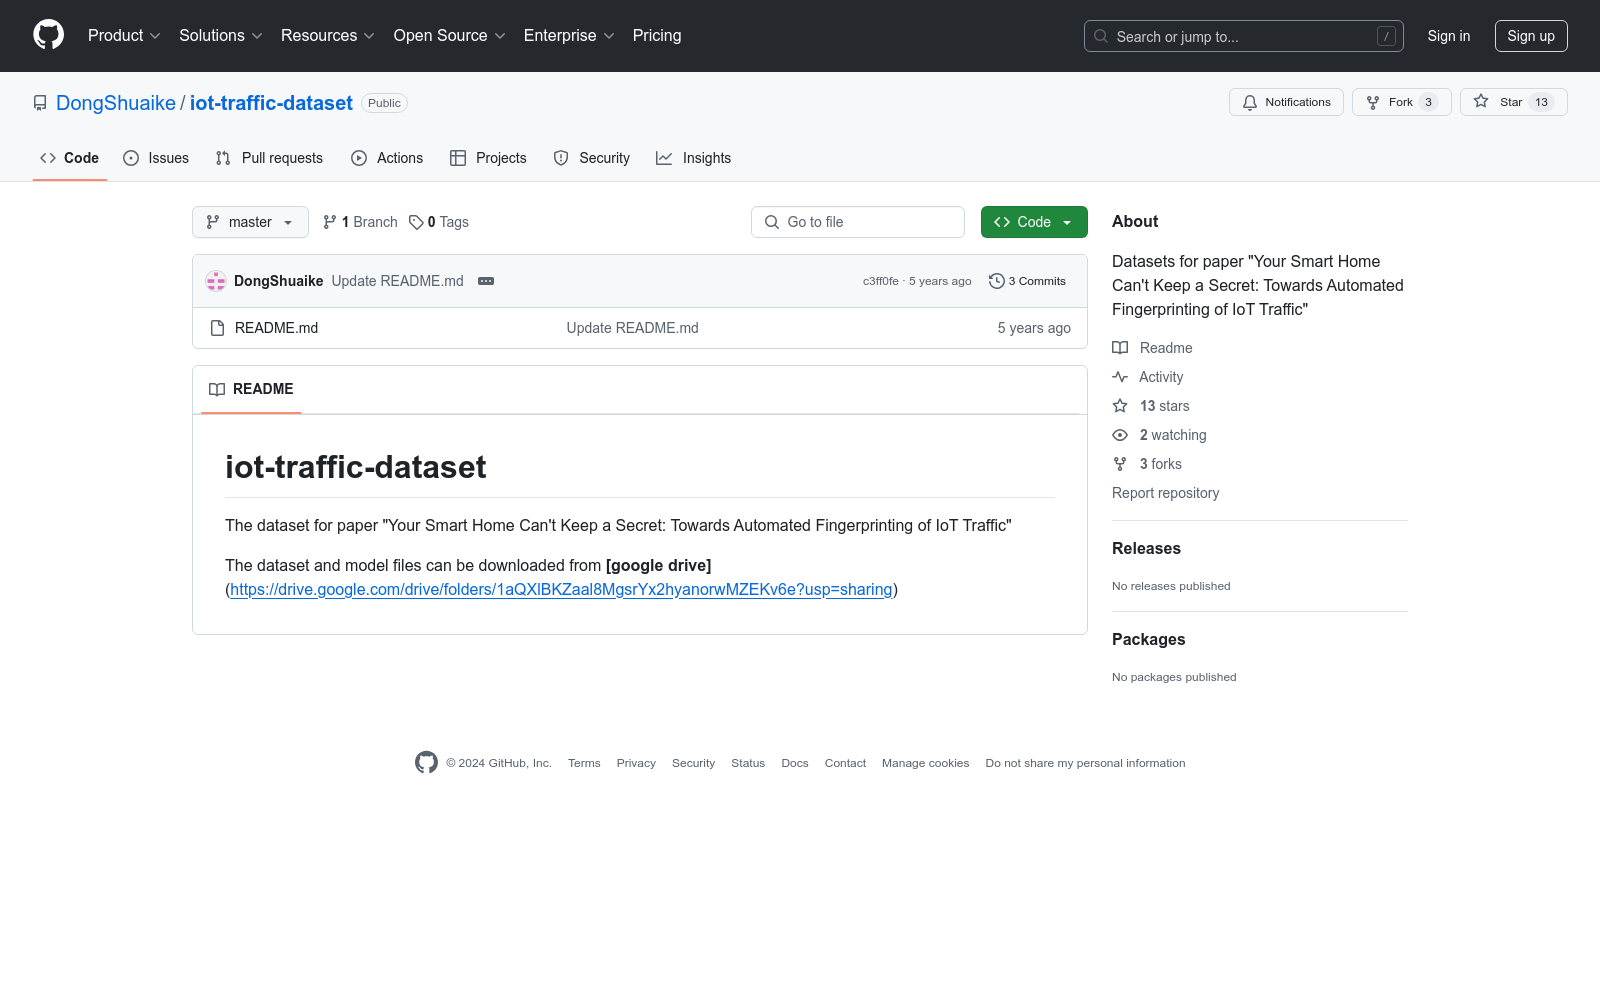Fork the repository
This screenshot has width=1600, height=1000.
point(1401,102)
